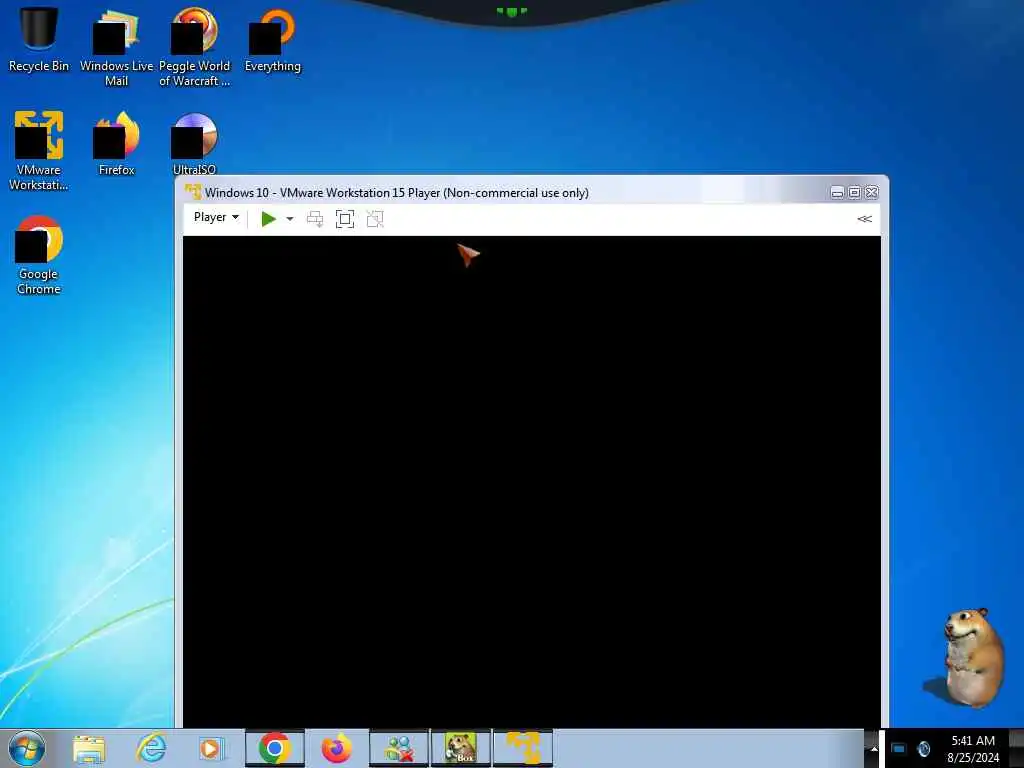Select the Windows Live Mail desktop icon
Viewport: 1024px width, 768px height.
tap(116, 48)
